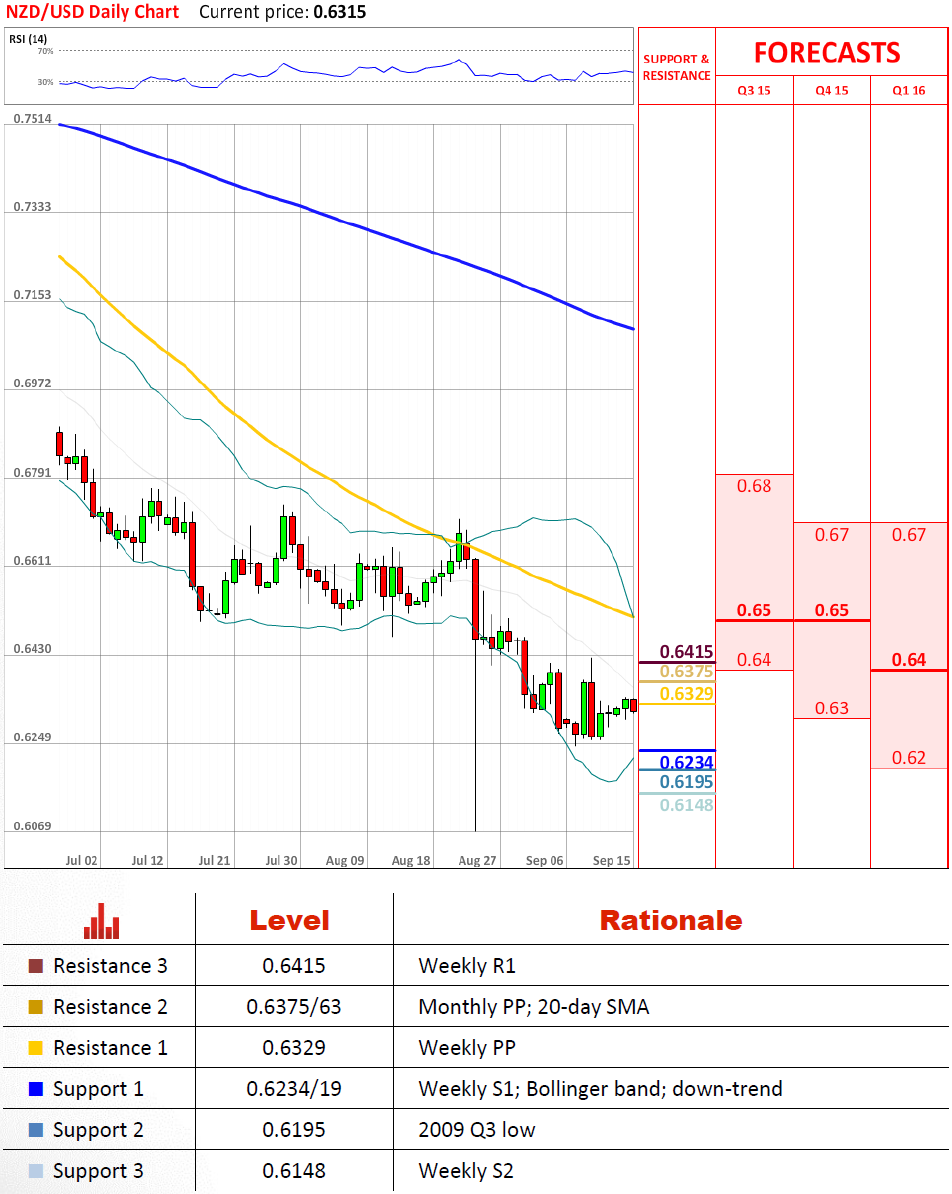The image size is (952, 1194).
Task: Click the red bar chart icon
Action: (102, 921)
